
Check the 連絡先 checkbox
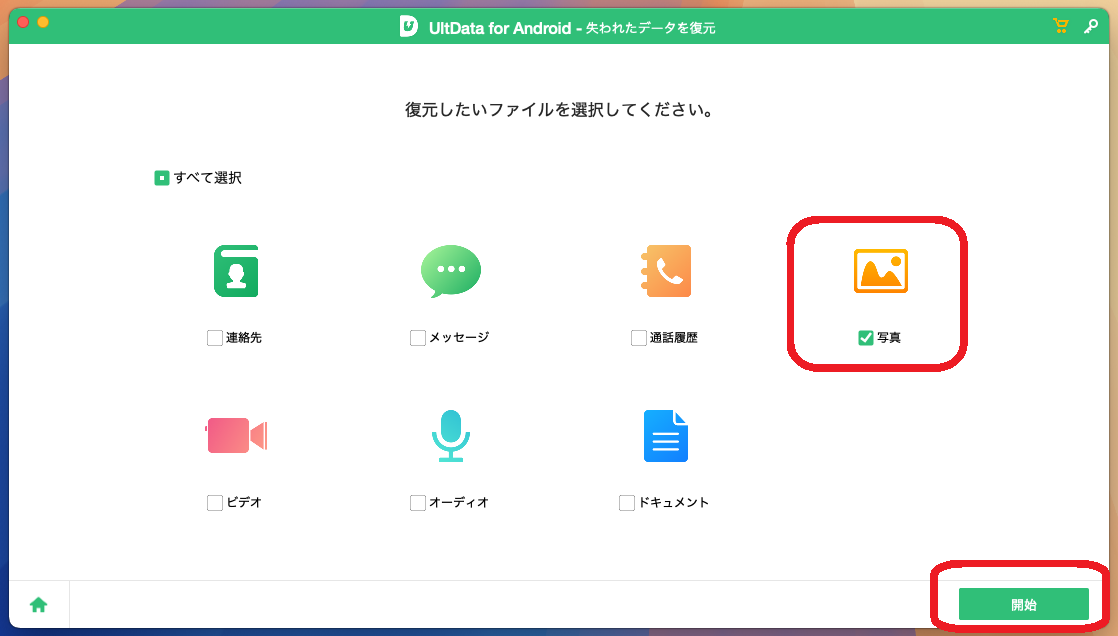(215, 337)
